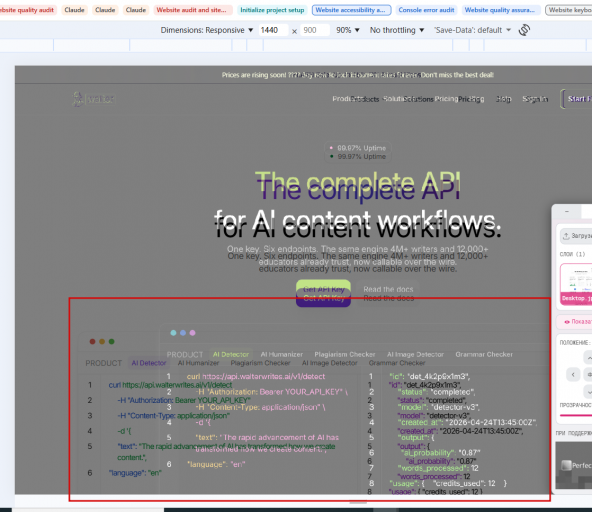Select the Website accessibility tab
Image resolution: width=592 pixels, height=512 pixels.
click(351, 10)
